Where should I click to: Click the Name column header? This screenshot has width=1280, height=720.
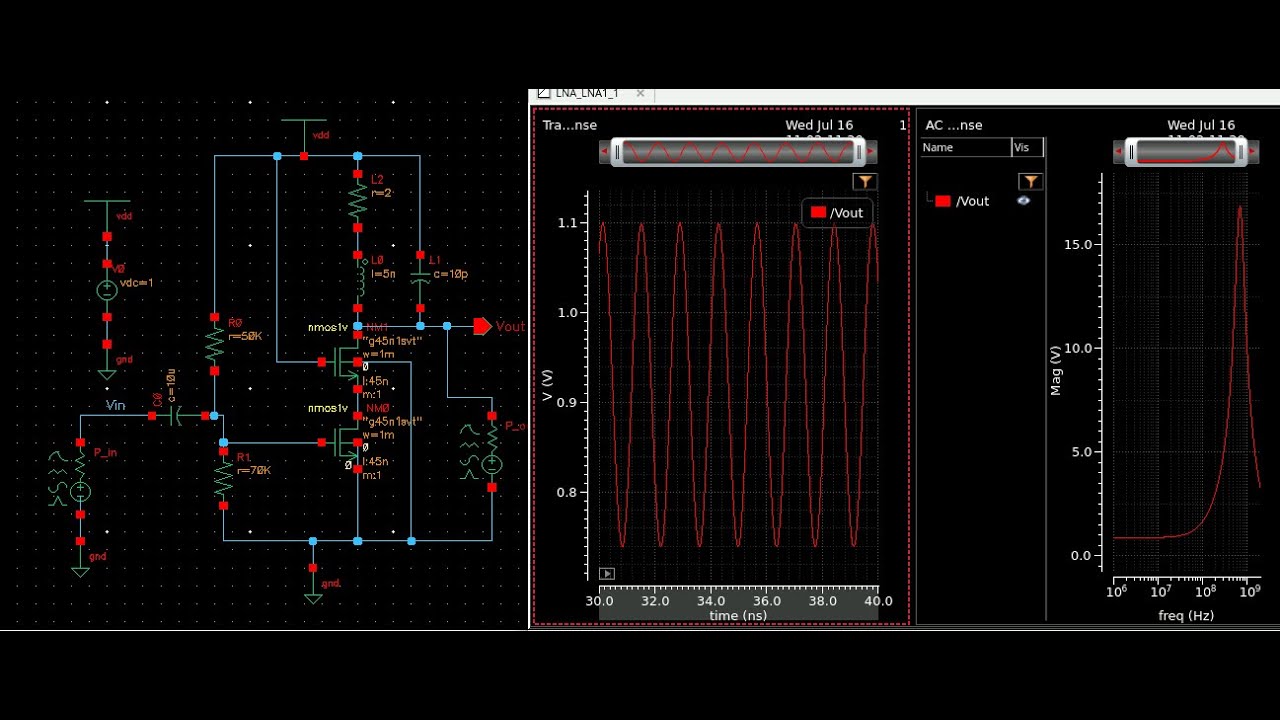coord(965,147)
